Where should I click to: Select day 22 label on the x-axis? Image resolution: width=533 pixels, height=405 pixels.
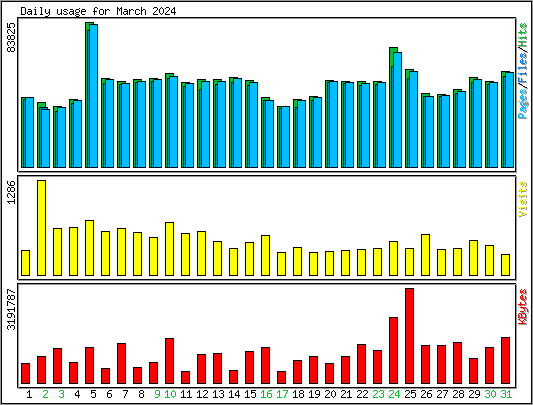(362, 394)
